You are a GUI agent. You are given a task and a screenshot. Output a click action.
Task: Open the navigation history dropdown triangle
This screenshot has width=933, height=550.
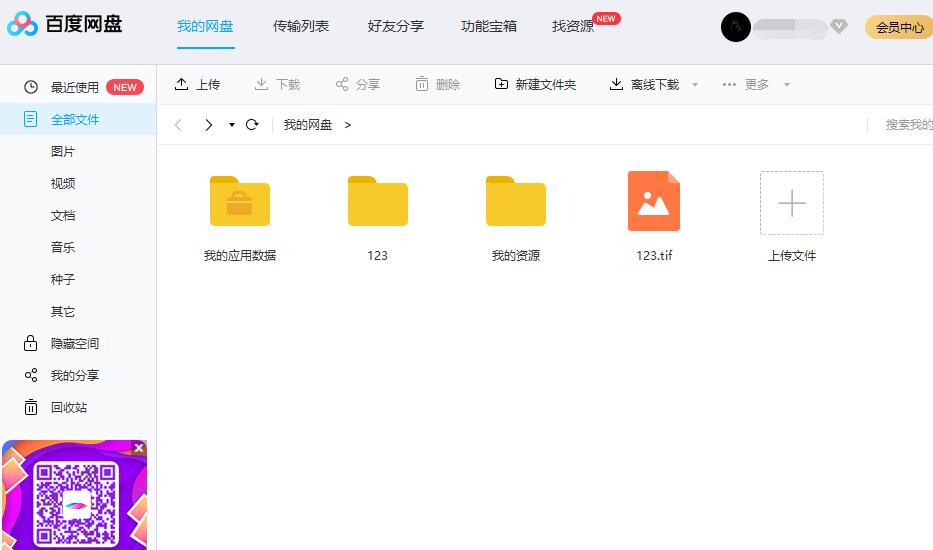pyautogui.click(x=232, y=125)
